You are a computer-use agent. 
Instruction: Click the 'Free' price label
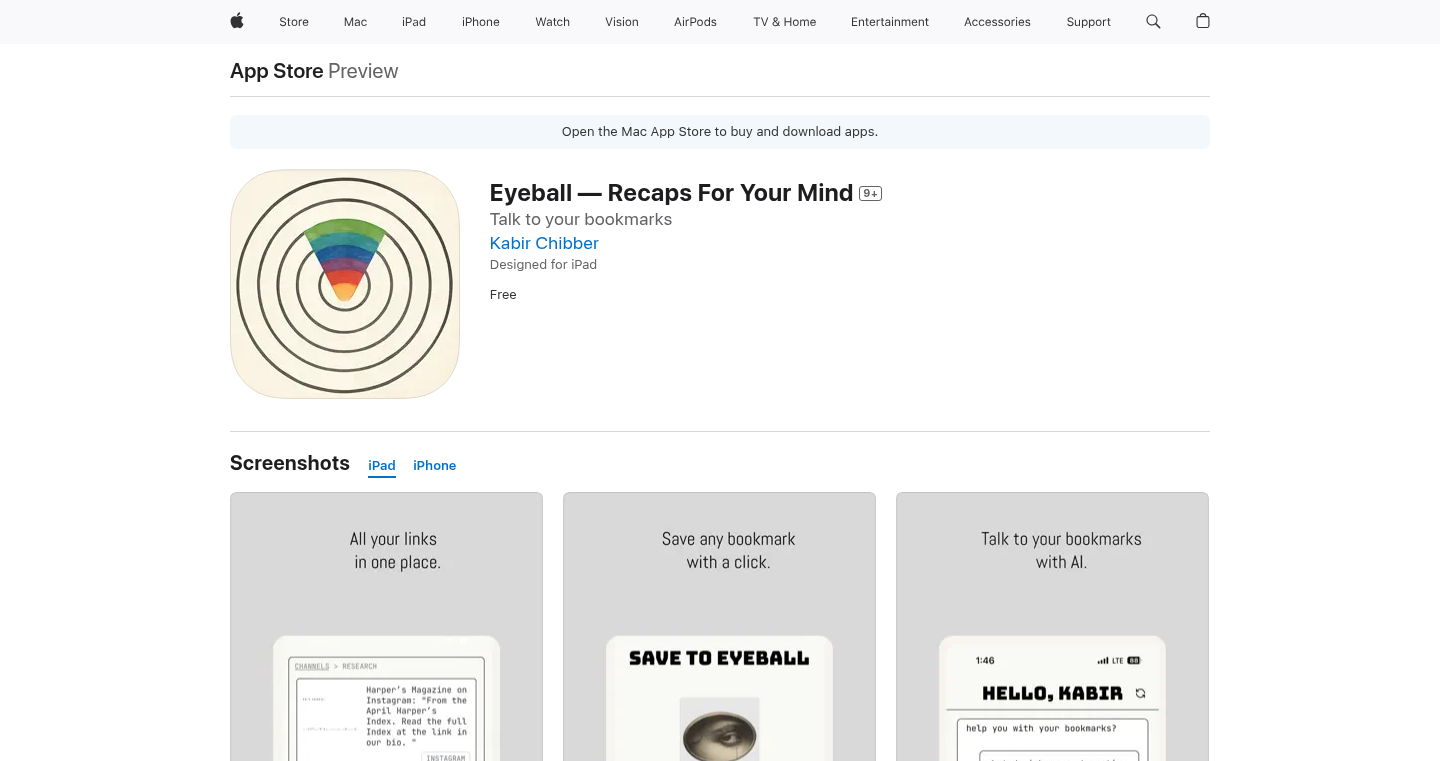coord(503,295)
